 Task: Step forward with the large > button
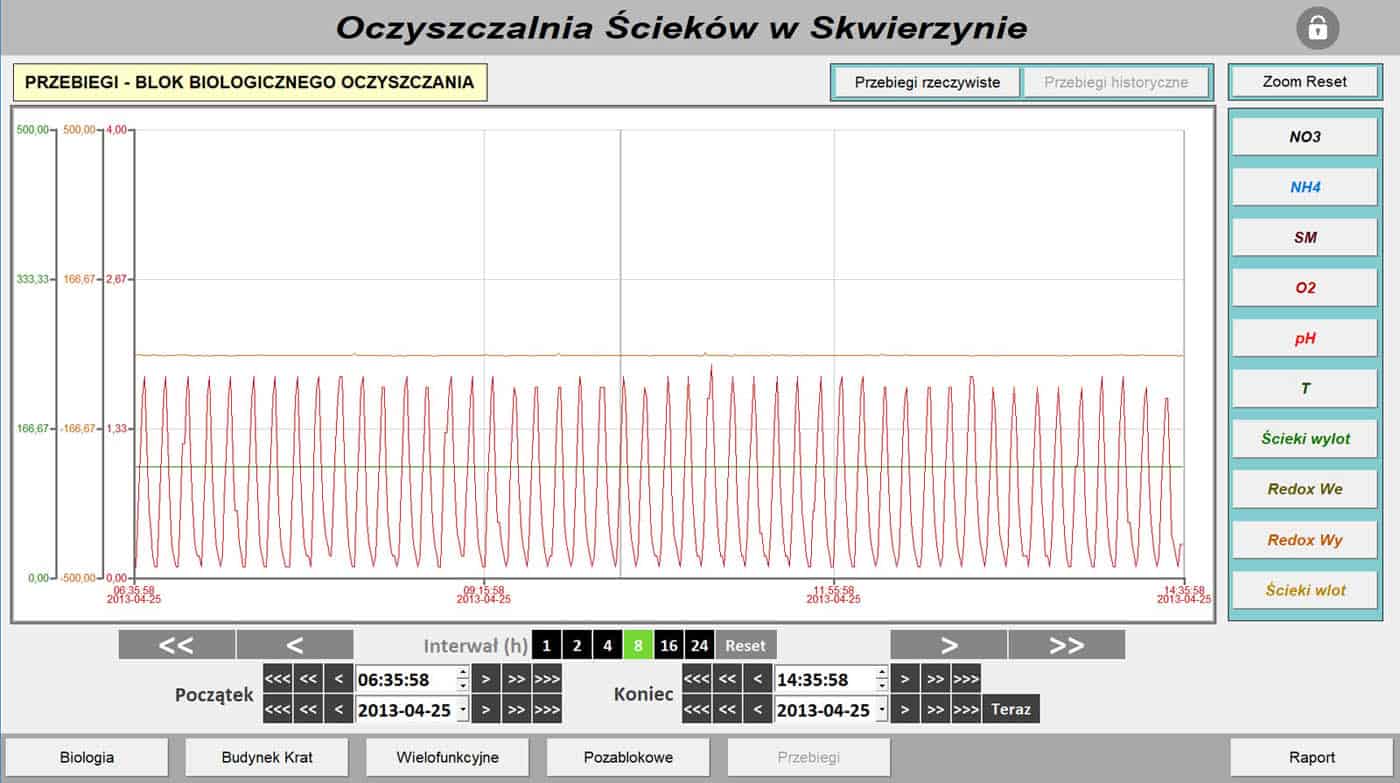pyautogui.click(x=949, y=645)
